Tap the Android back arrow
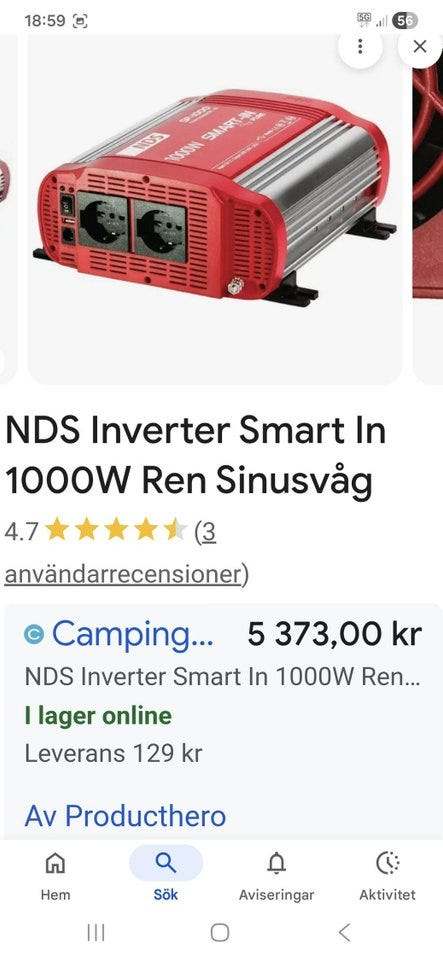Viewport: 443px width, 960px height. [x=344, y=932]
